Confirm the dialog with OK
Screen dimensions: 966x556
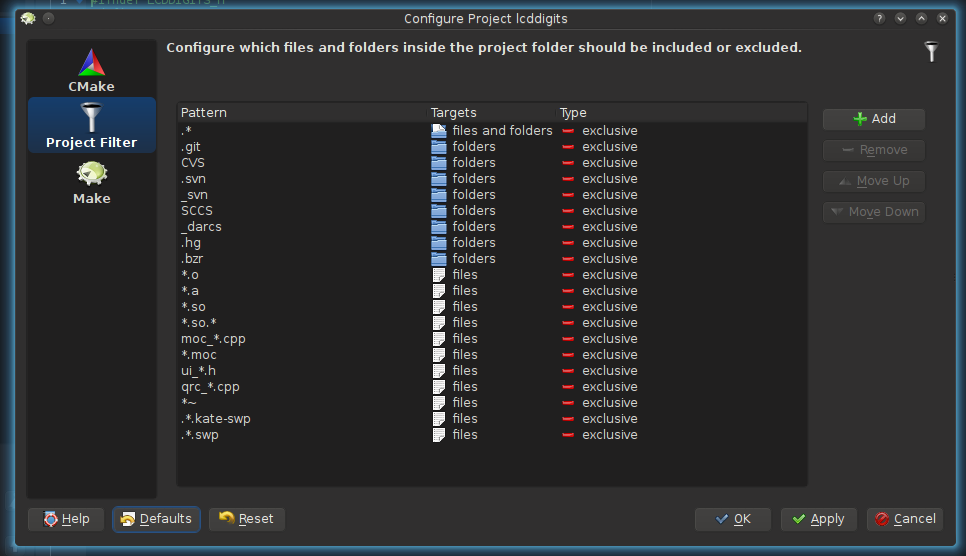[x=732, y=519]
